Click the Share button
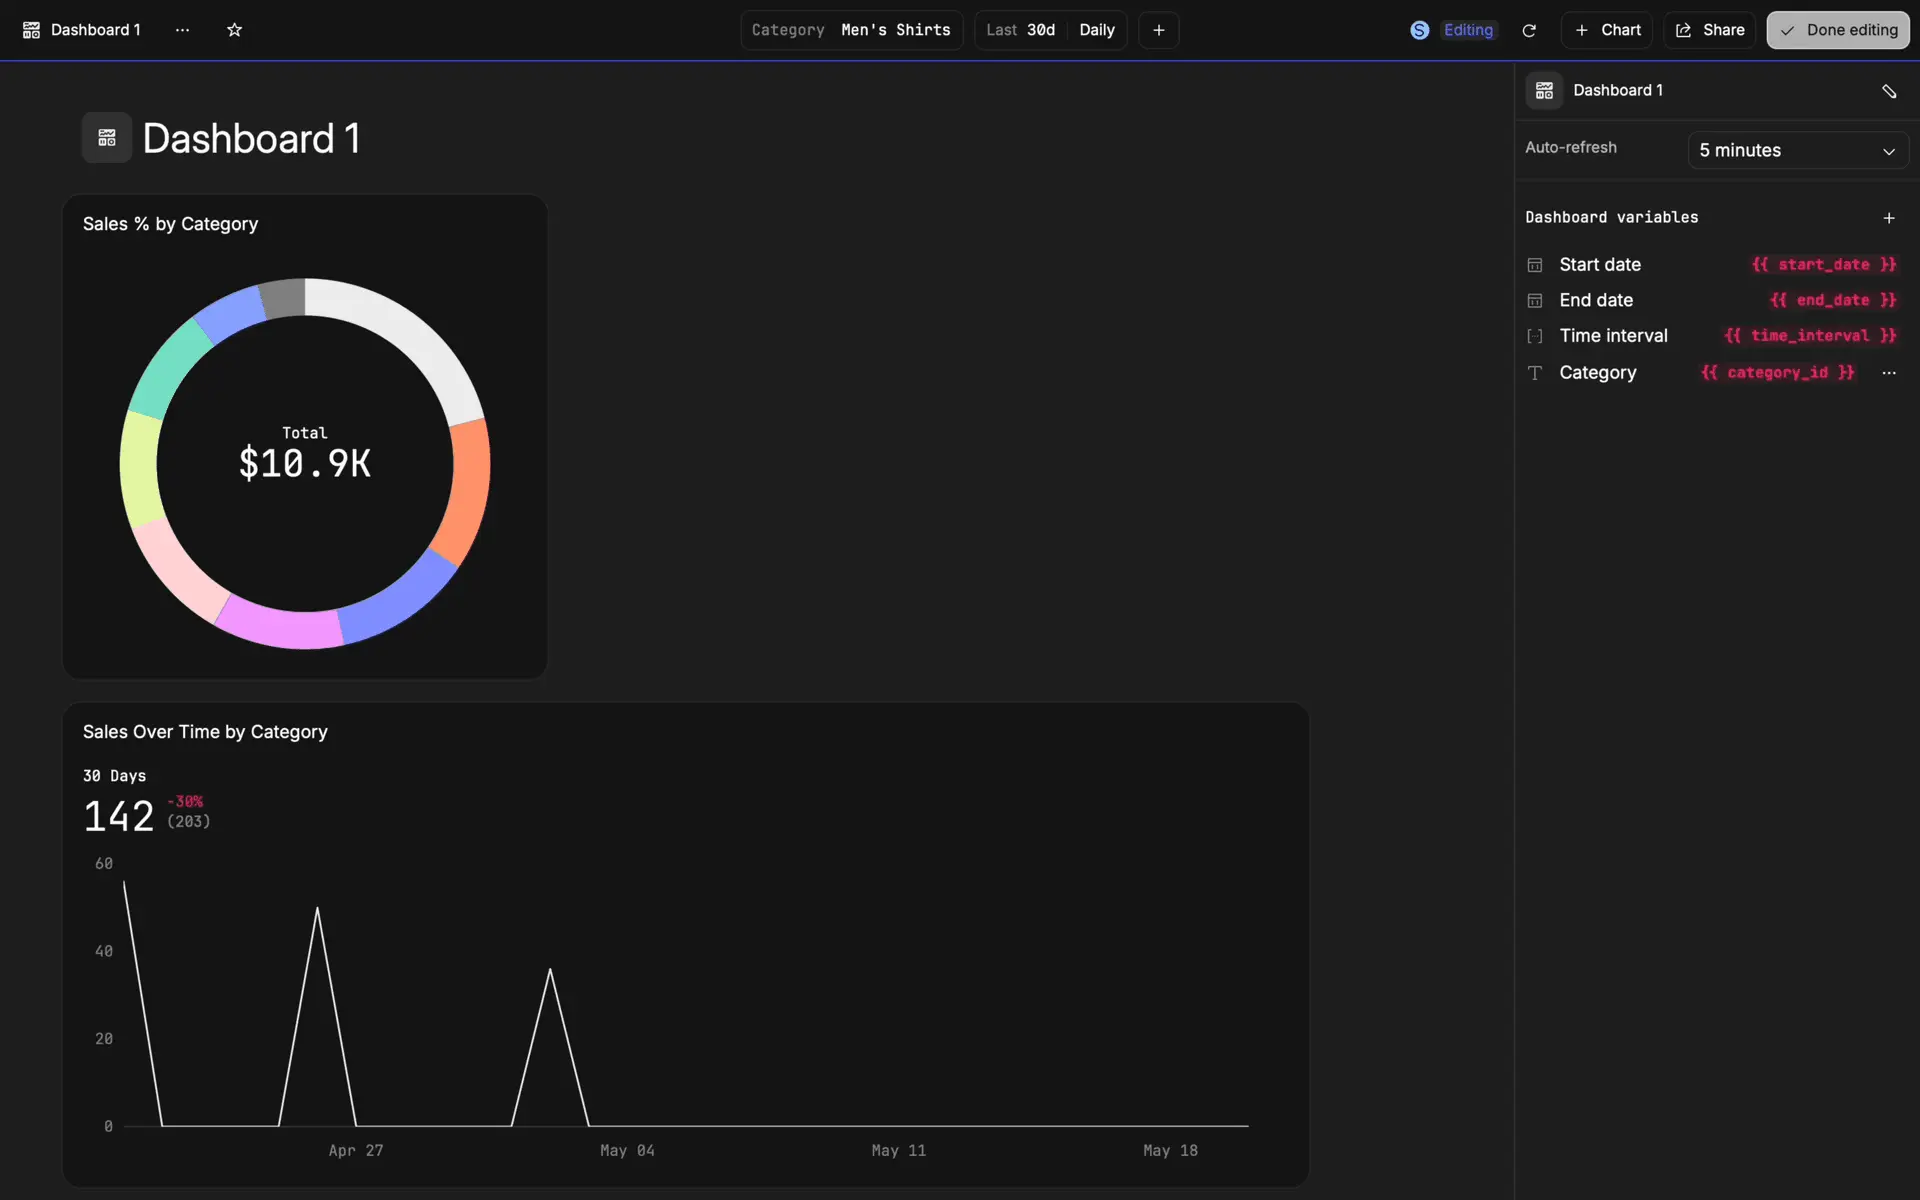 [x=1709, y=30]
